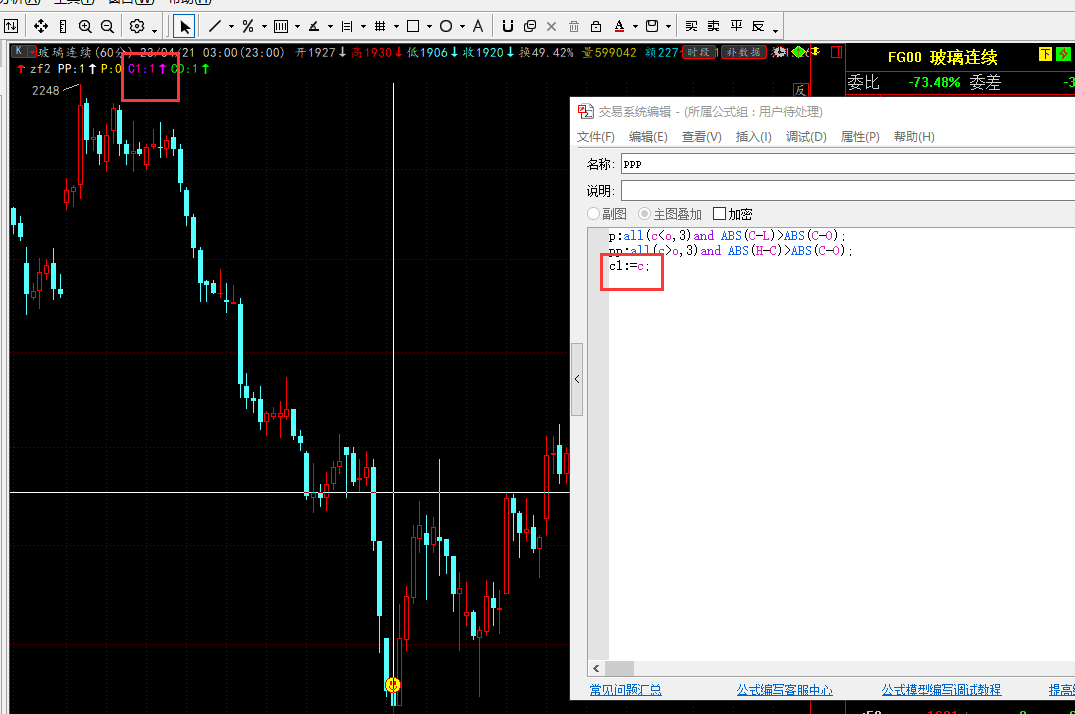Image resolution: width=1075 pixels, height=714 pixels.
Task: Open the 公式模型编写调试教程 link
Action: click(x=941, y=690)
